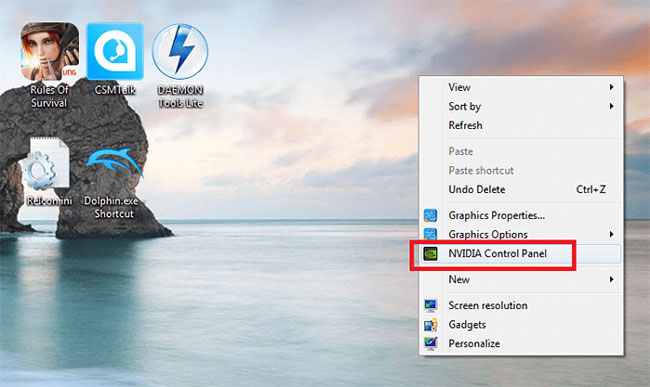
Task: Click the "RelconIni" label text
Action: pos(49,201)
